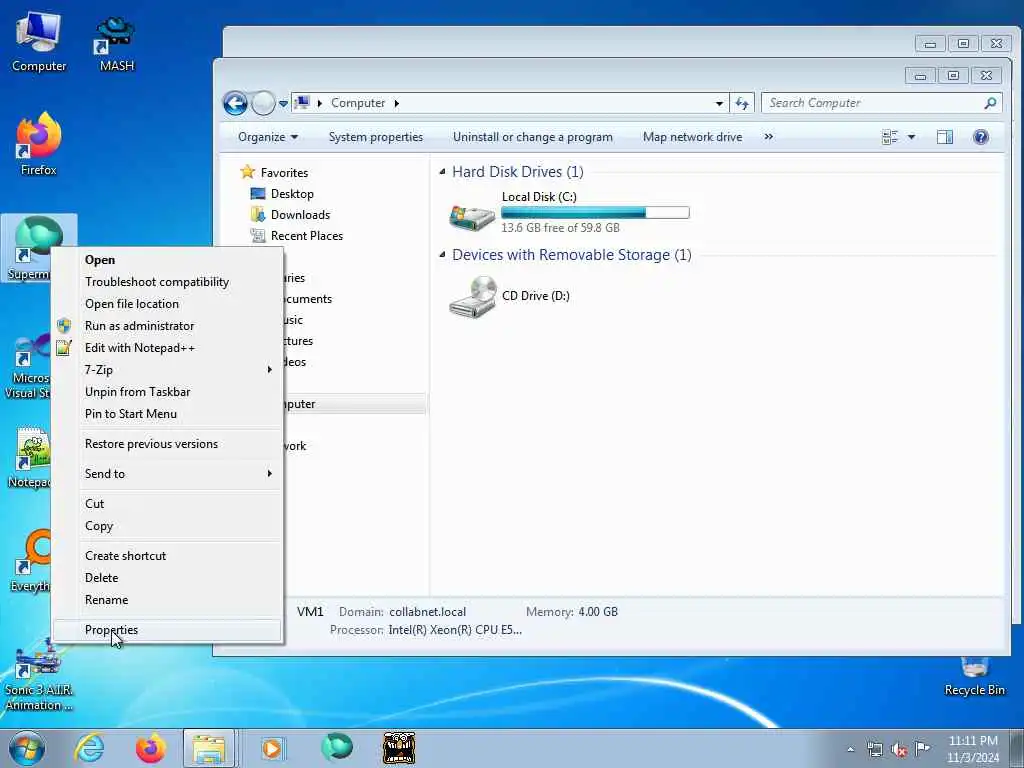
Task: Open address bar history dropdown
Action: coord(719,103)
